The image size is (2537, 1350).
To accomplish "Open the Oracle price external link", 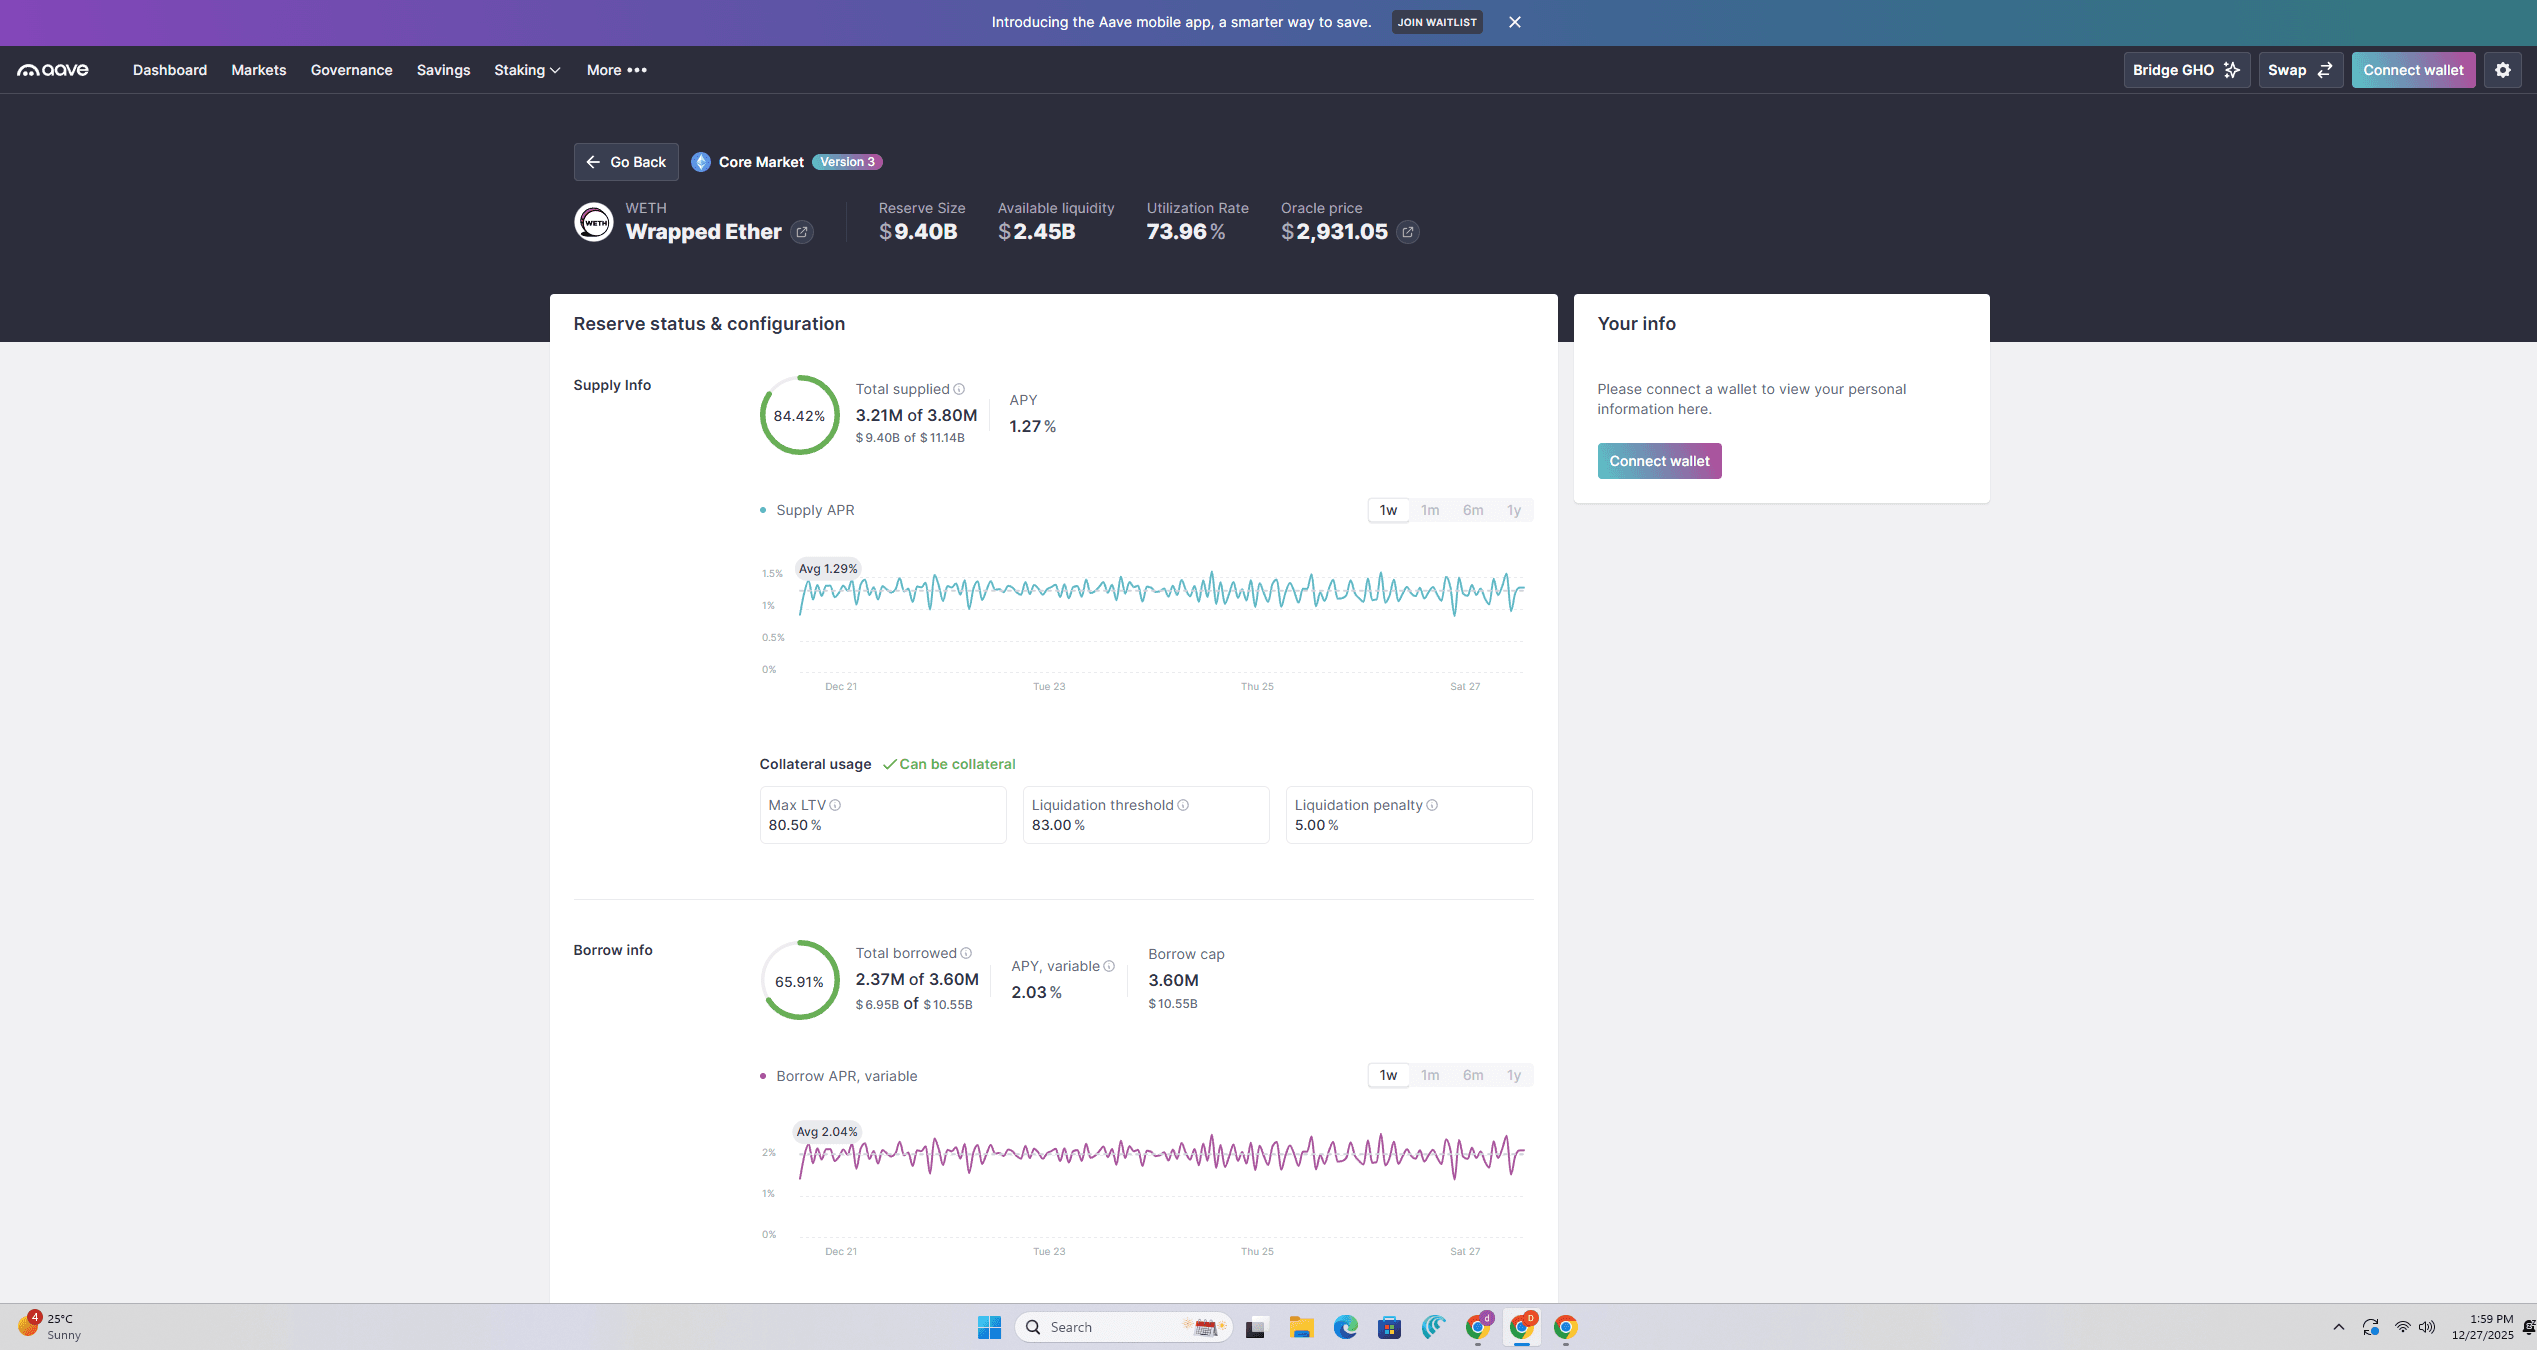I will pyautogui.click(x=1408, y=231).
